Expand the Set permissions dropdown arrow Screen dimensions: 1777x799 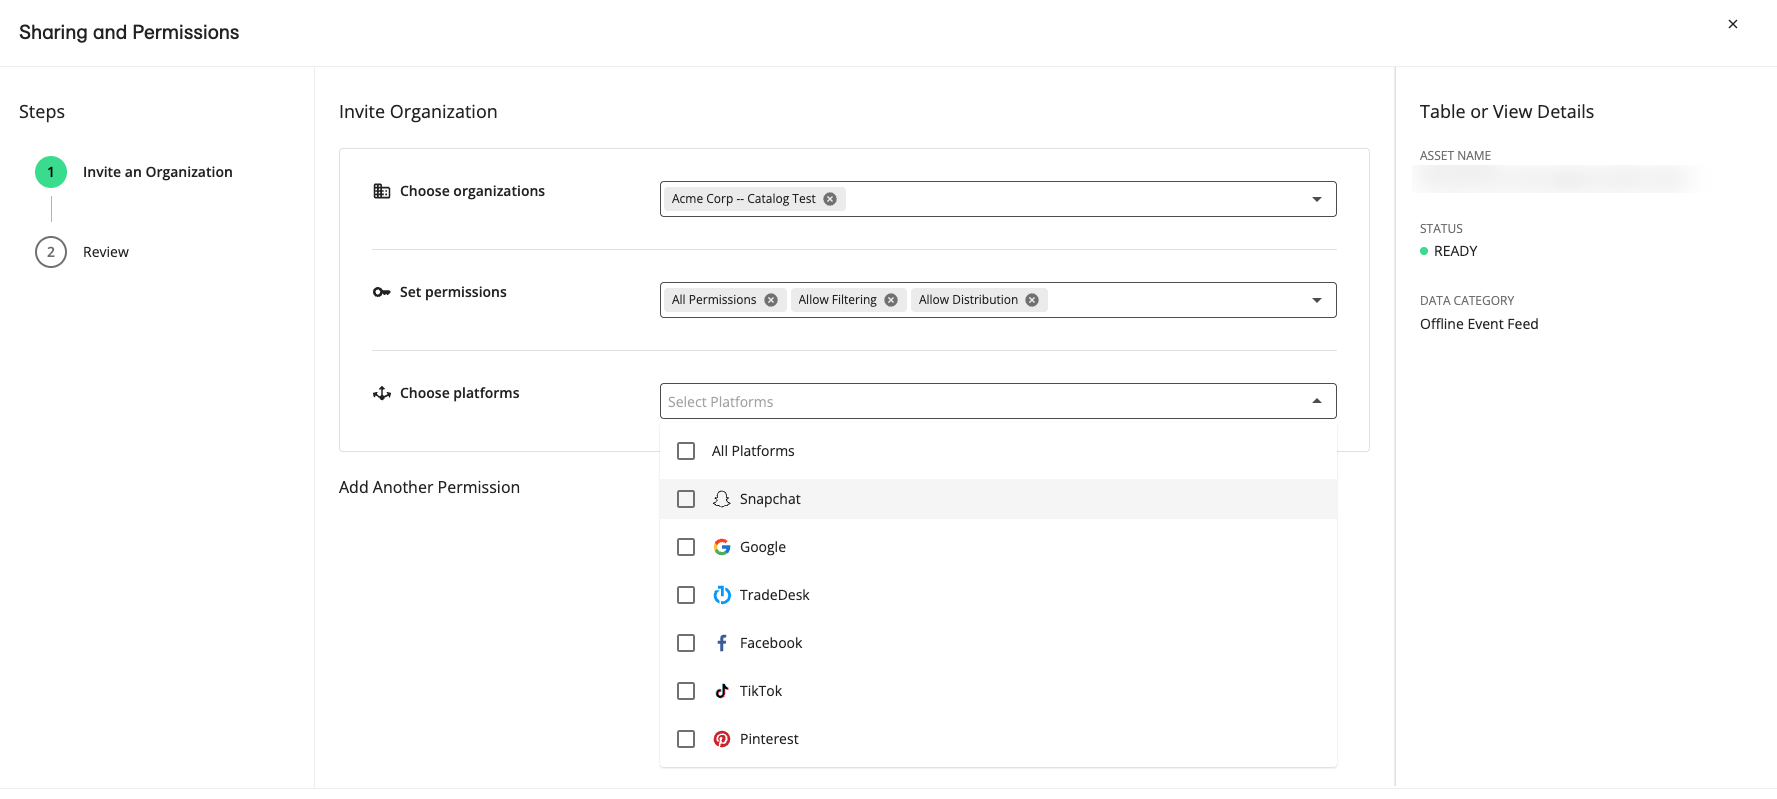coord(1317,300)
